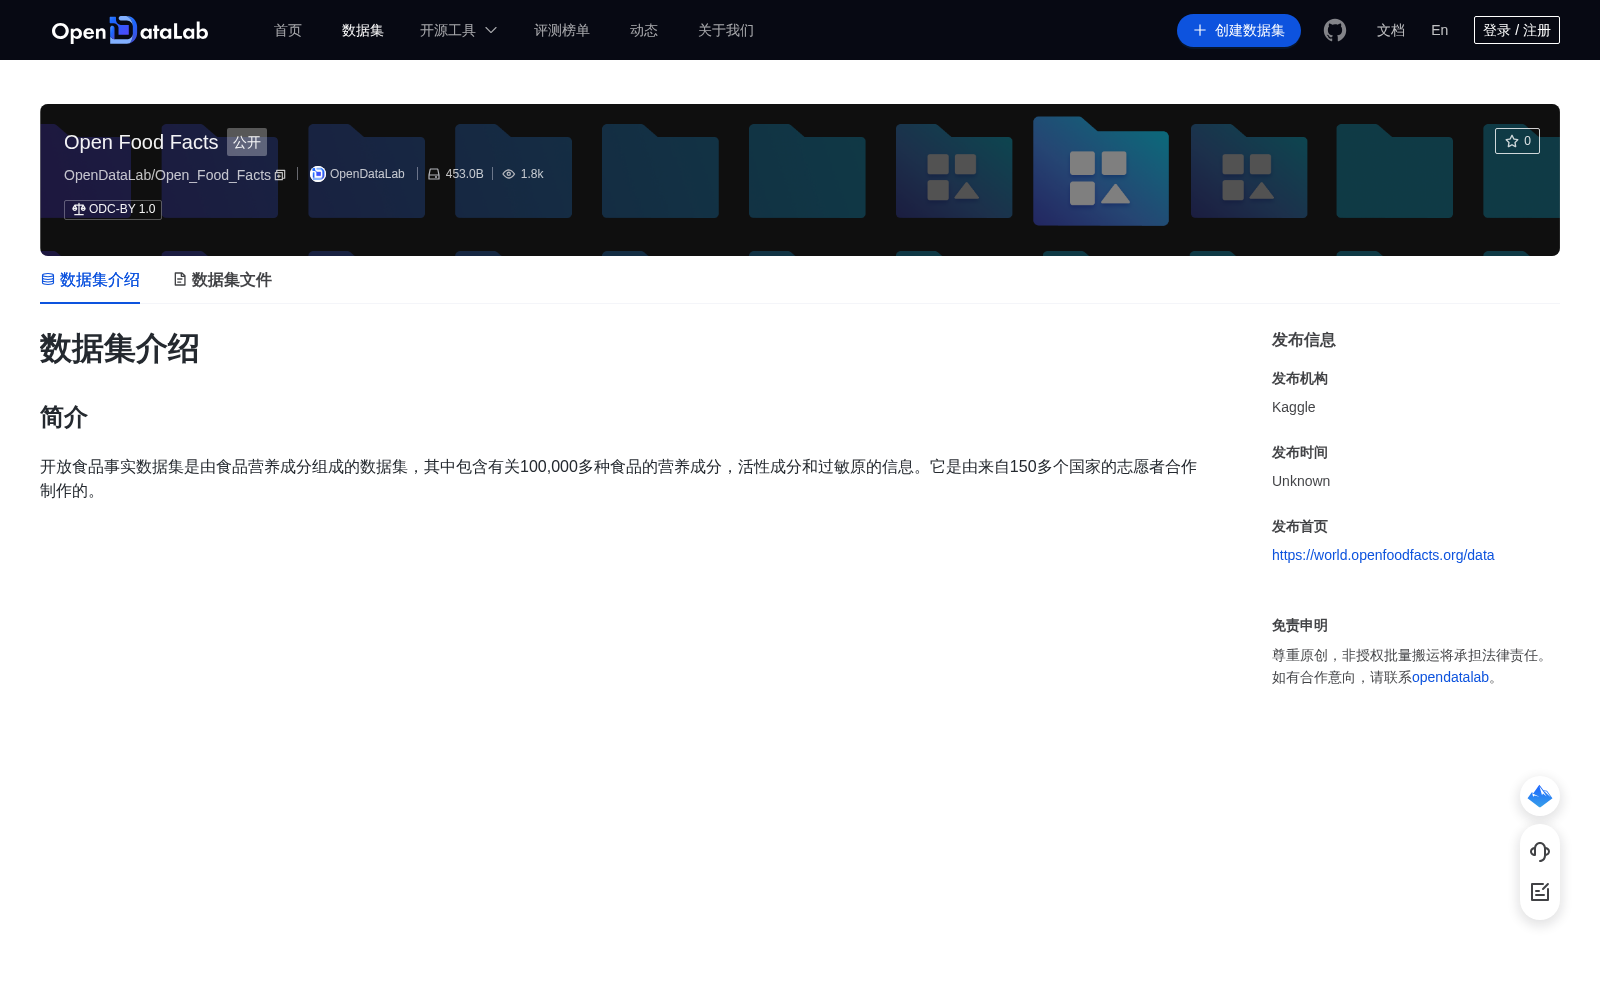The height and width of the screenshot is (1000, 1600).
Task: Click the Unknown release time value
Action: tap(1301, 481)
